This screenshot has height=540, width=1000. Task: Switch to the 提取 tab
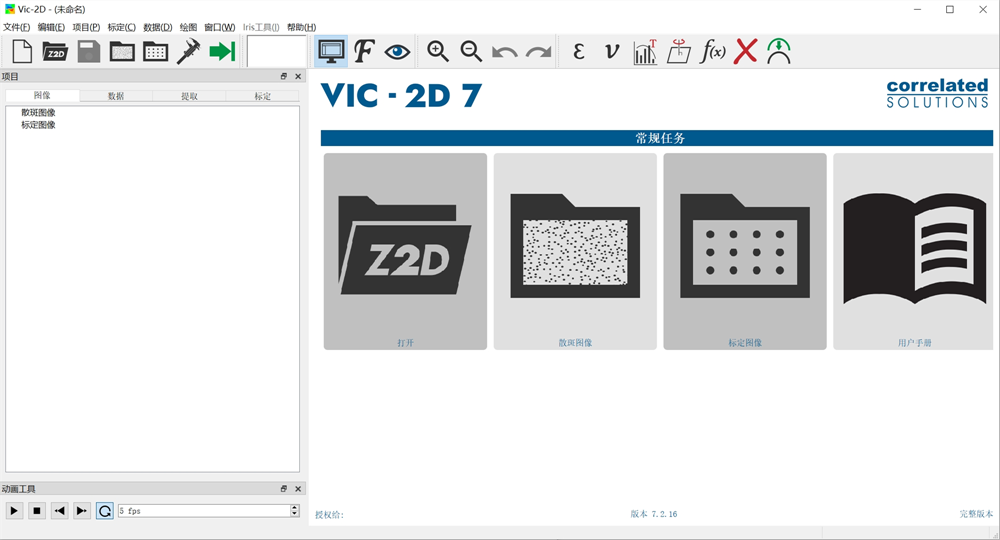(x=189, y=96)
